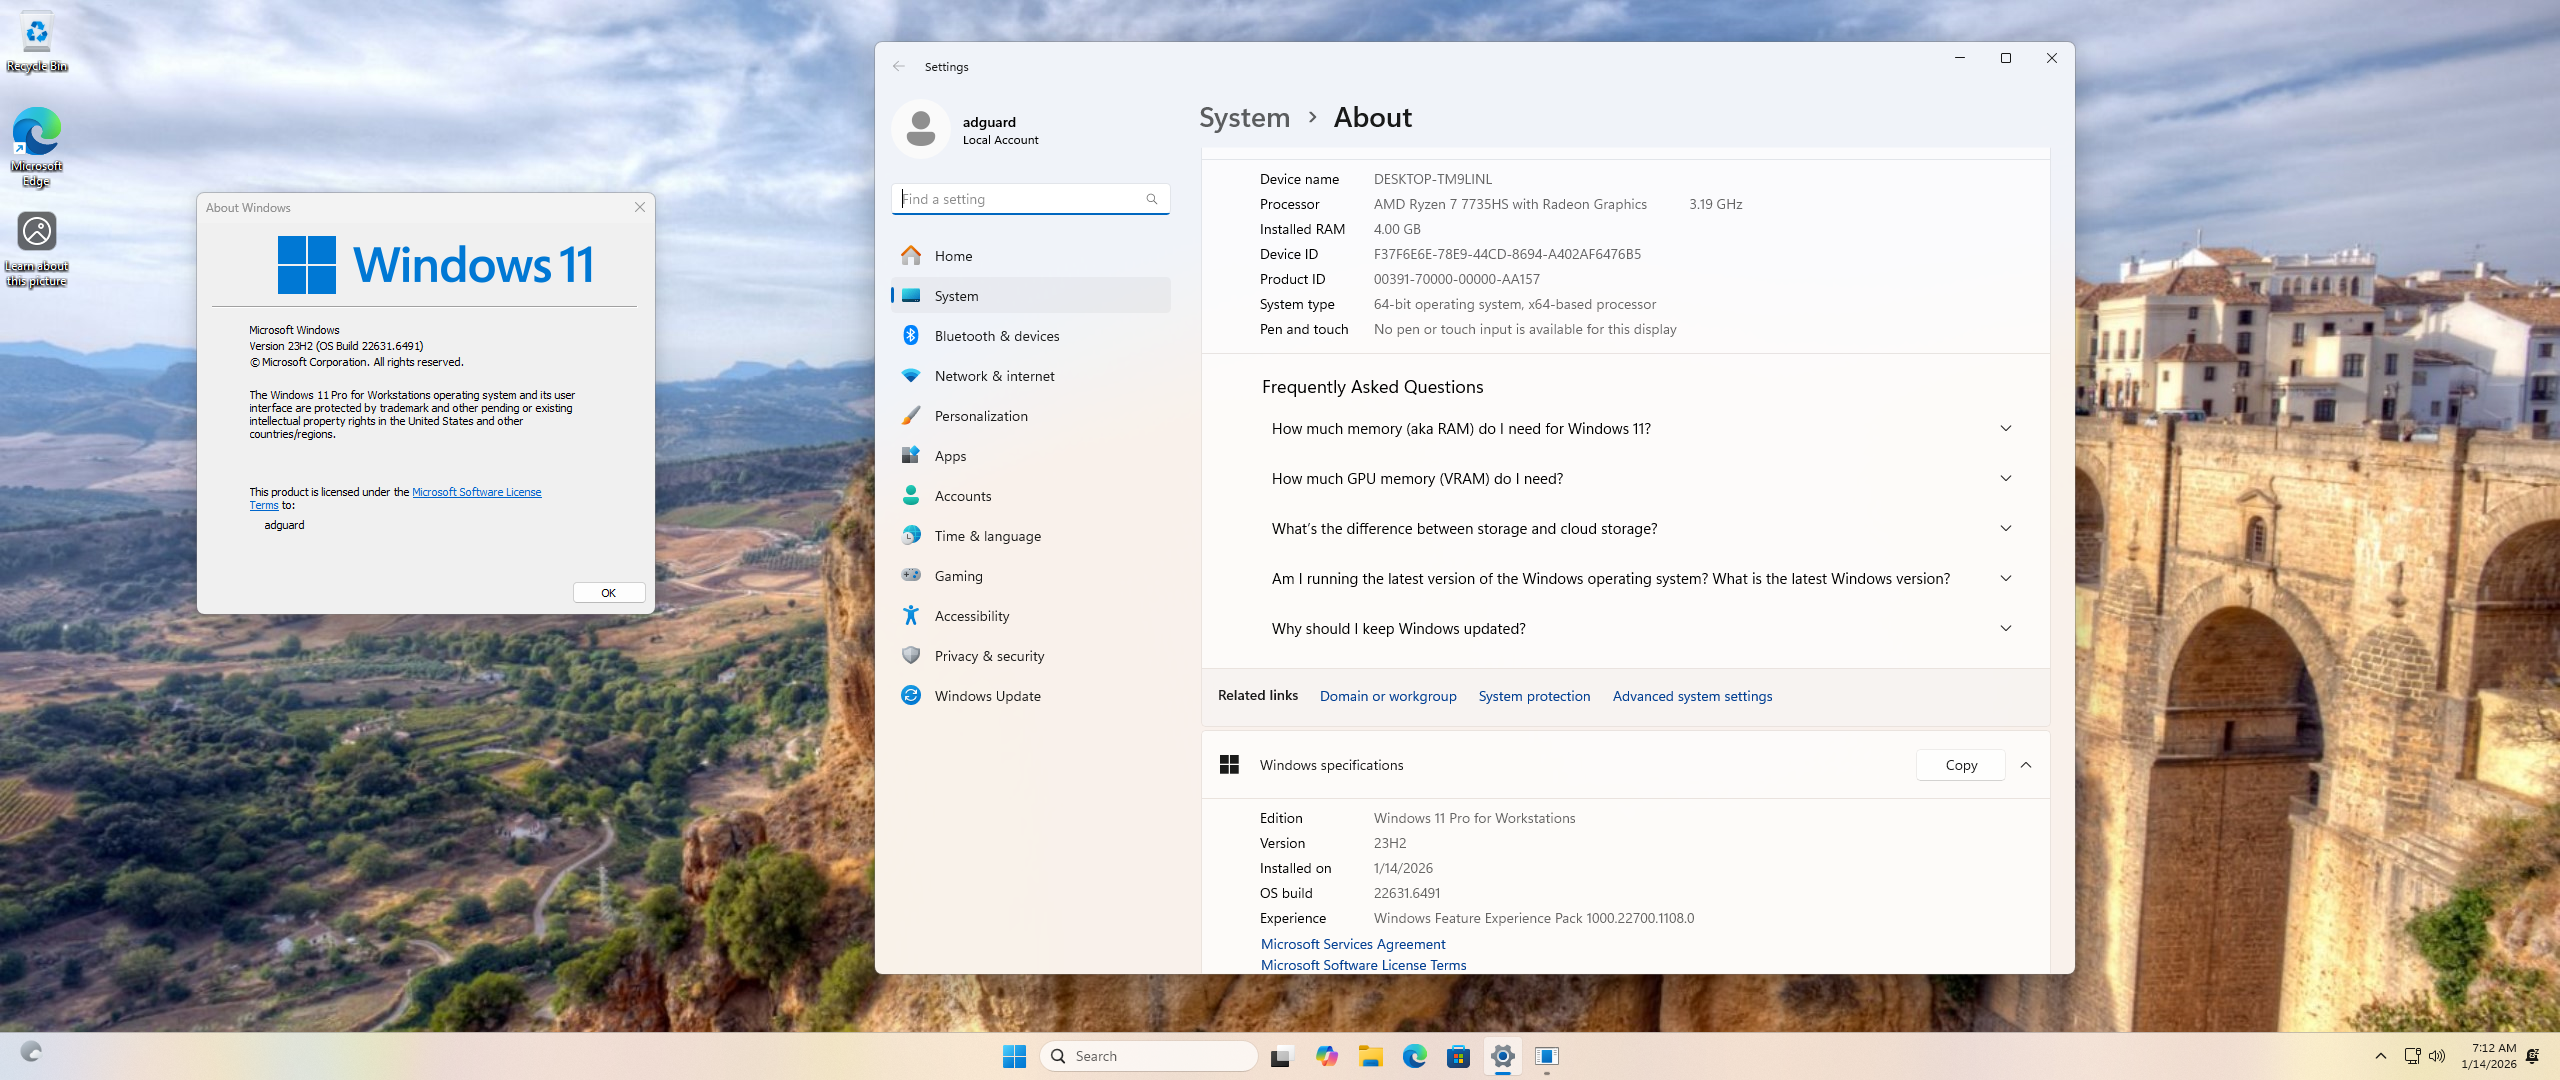Open the Windows Update section
The height and width of the screenshot is (1080, 2560).
click(987, 696)
